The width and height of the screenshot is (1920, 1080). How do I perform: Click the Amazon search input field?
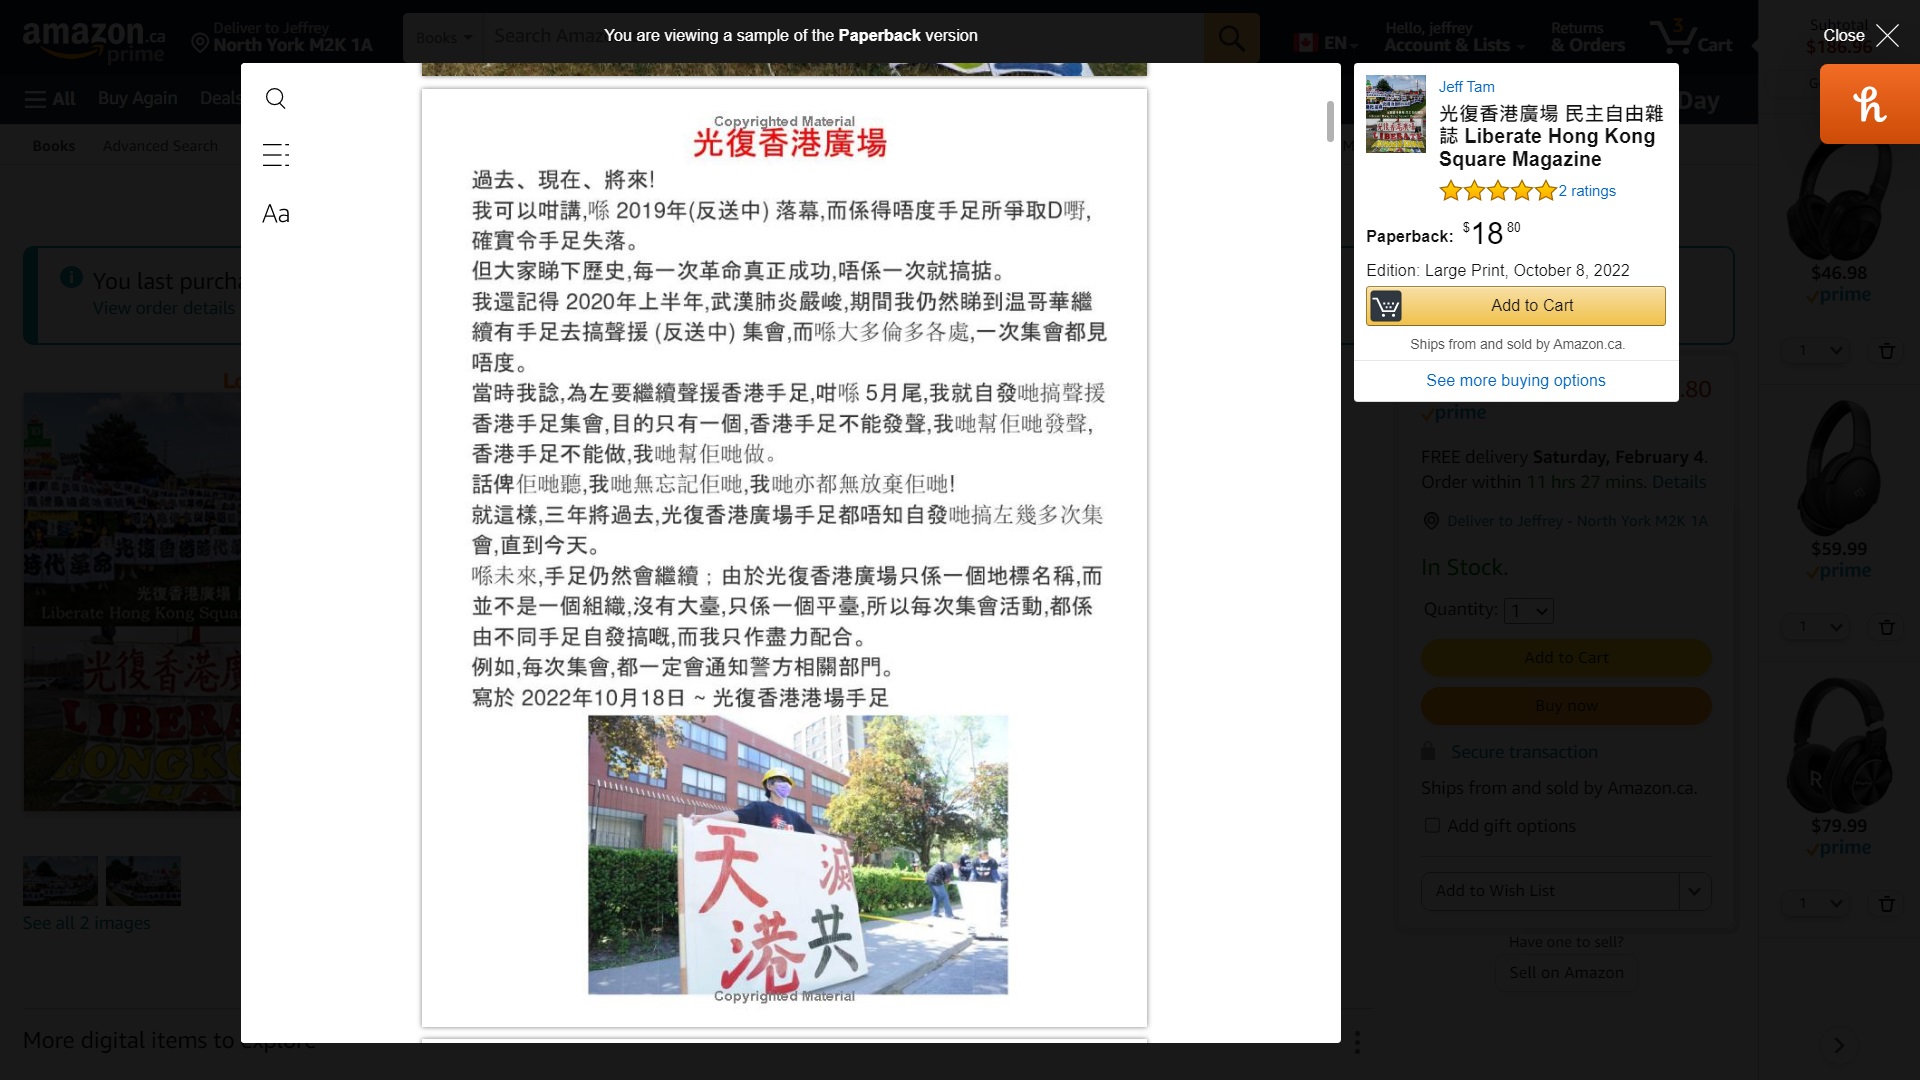[843, 38]
